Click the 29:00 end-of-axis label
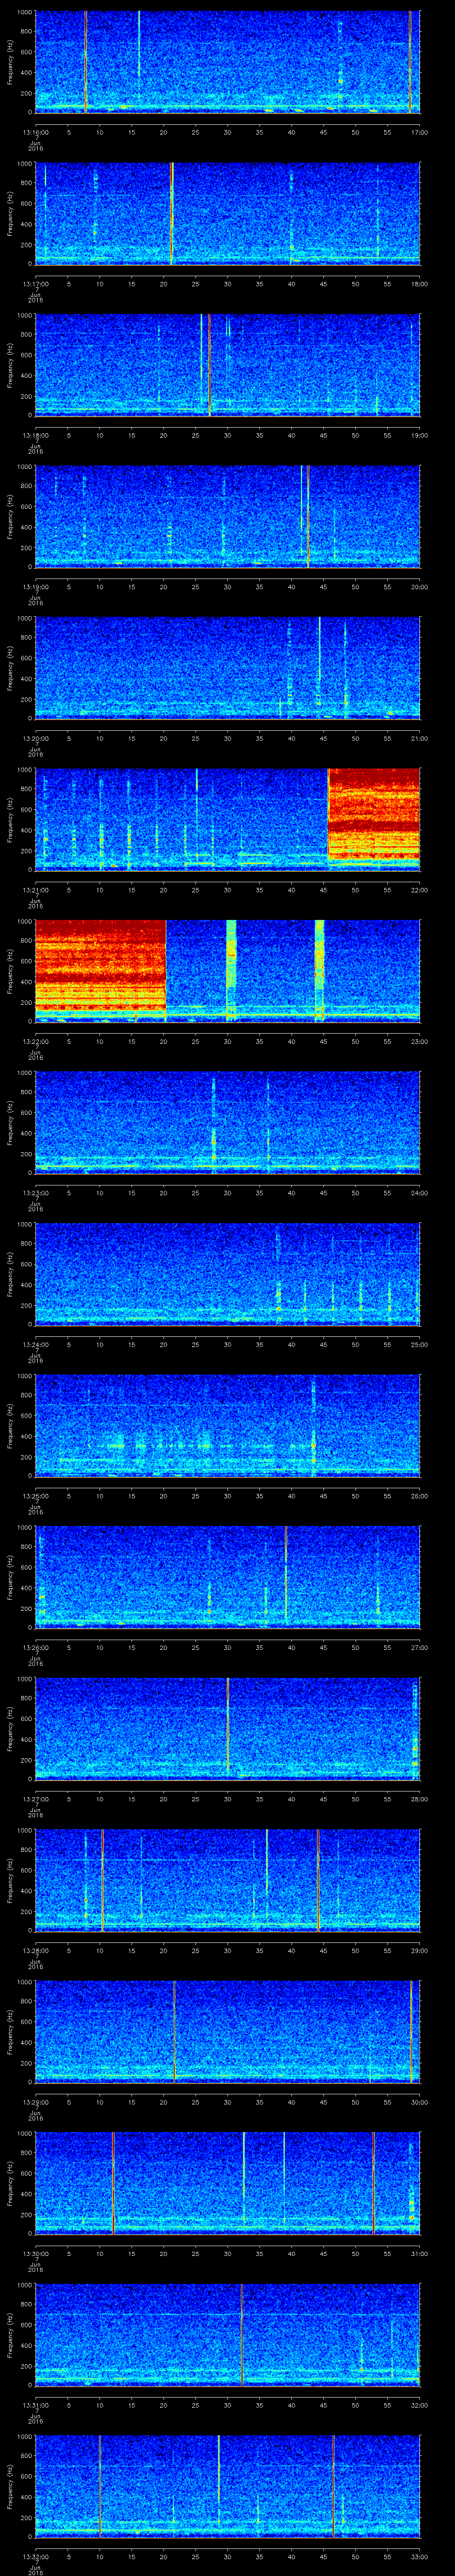 pyautogui.click(x=419, y=1950)
